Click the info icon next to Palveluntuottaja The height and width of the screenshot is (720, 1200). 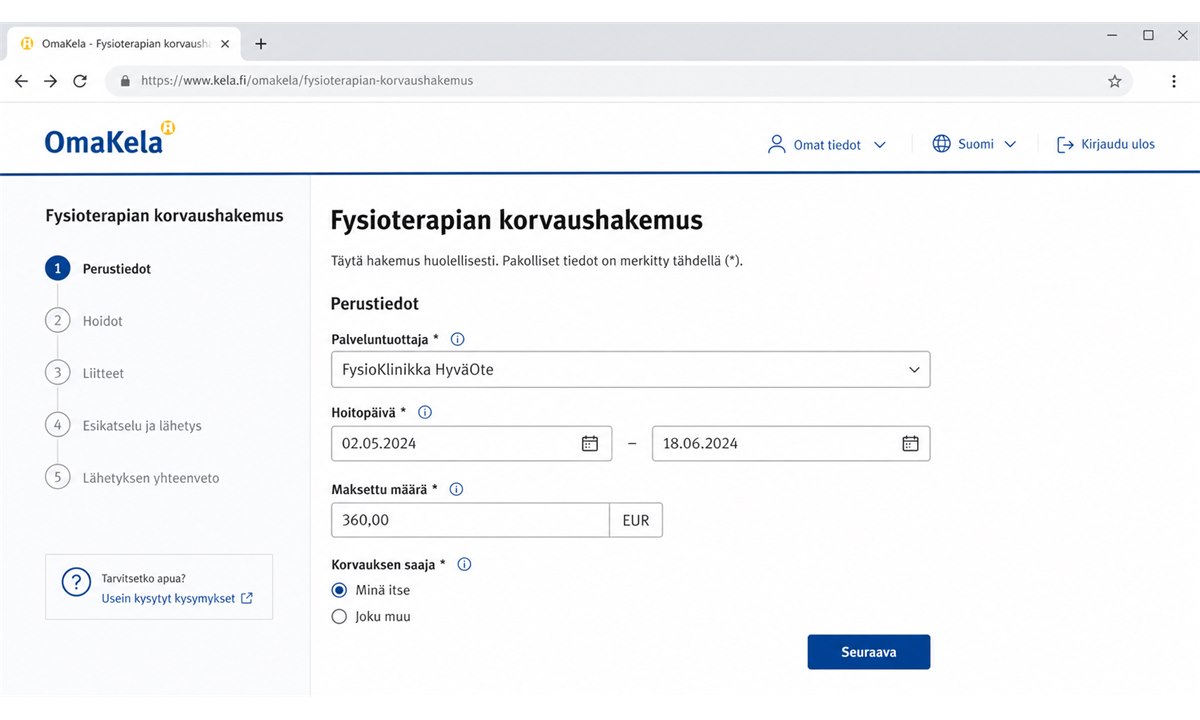point(458,340)
